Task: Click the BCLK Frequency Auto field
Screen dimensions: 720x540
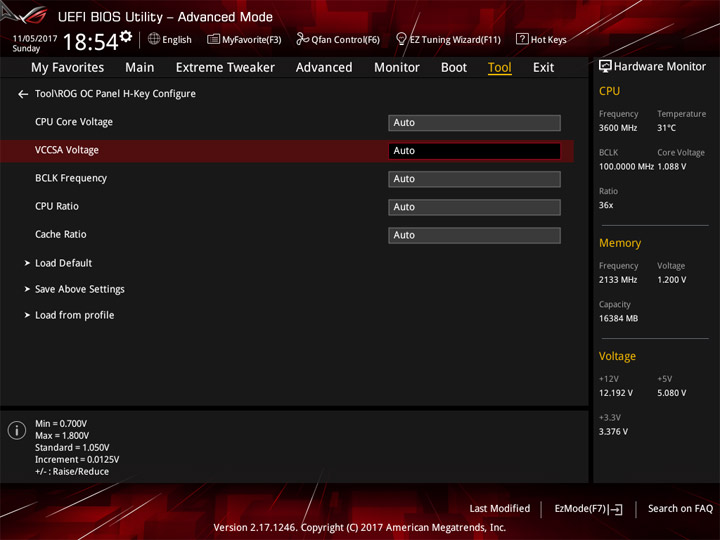Action: tap(474, 179)
